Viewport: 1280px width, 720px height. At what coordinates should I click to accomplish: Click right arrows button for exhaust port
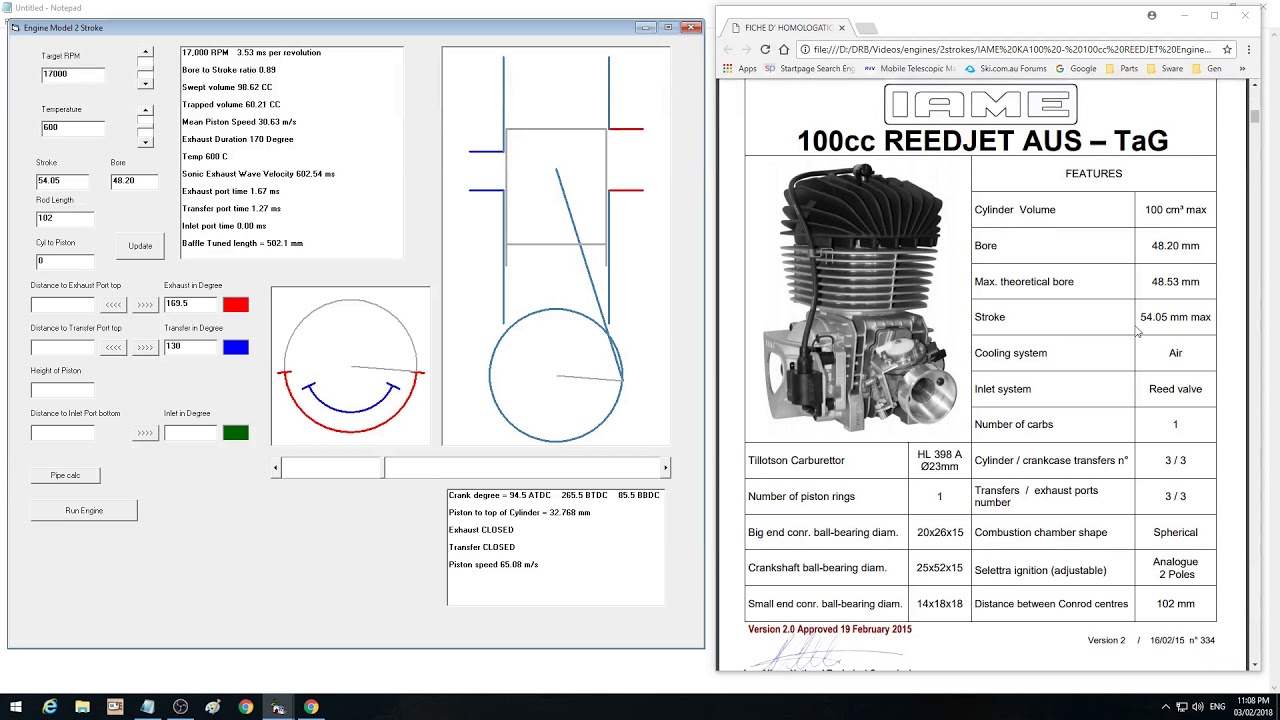point(145,305)
